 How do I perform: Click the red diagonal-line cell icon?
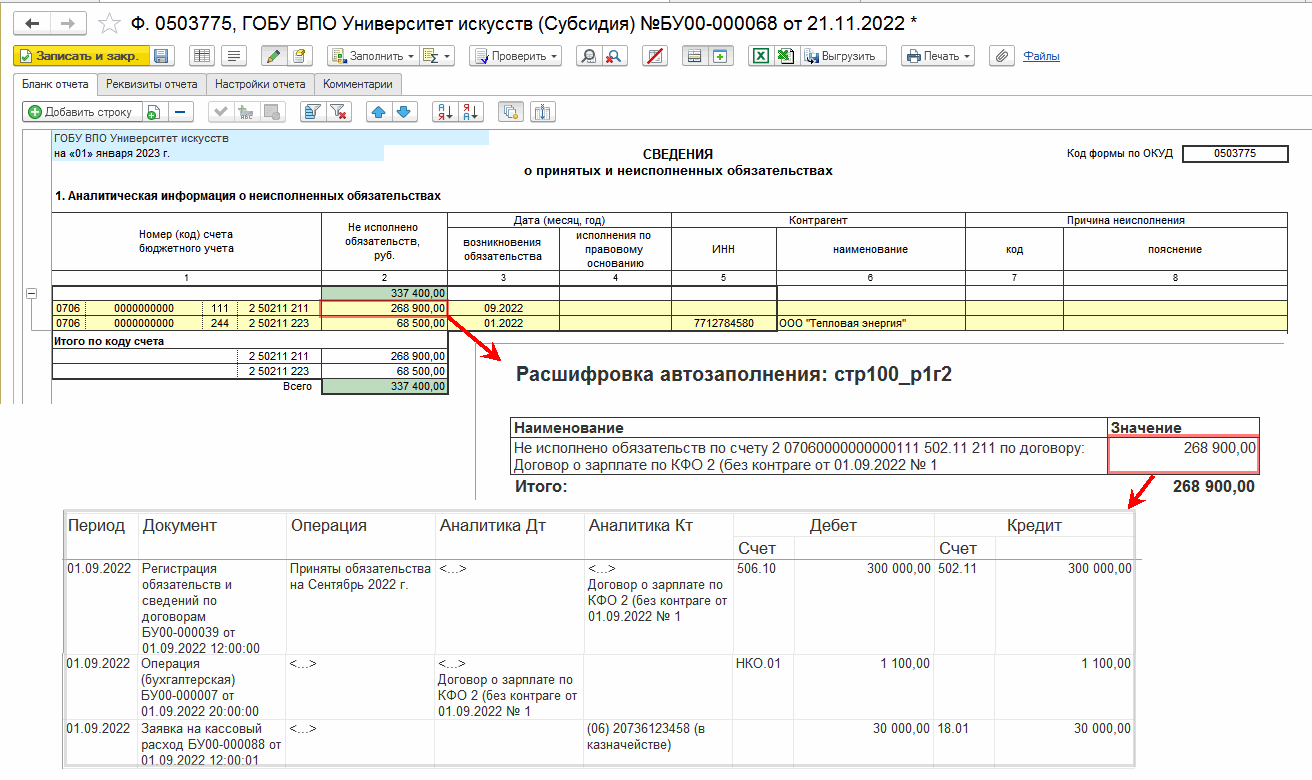[x=655, y=56]
